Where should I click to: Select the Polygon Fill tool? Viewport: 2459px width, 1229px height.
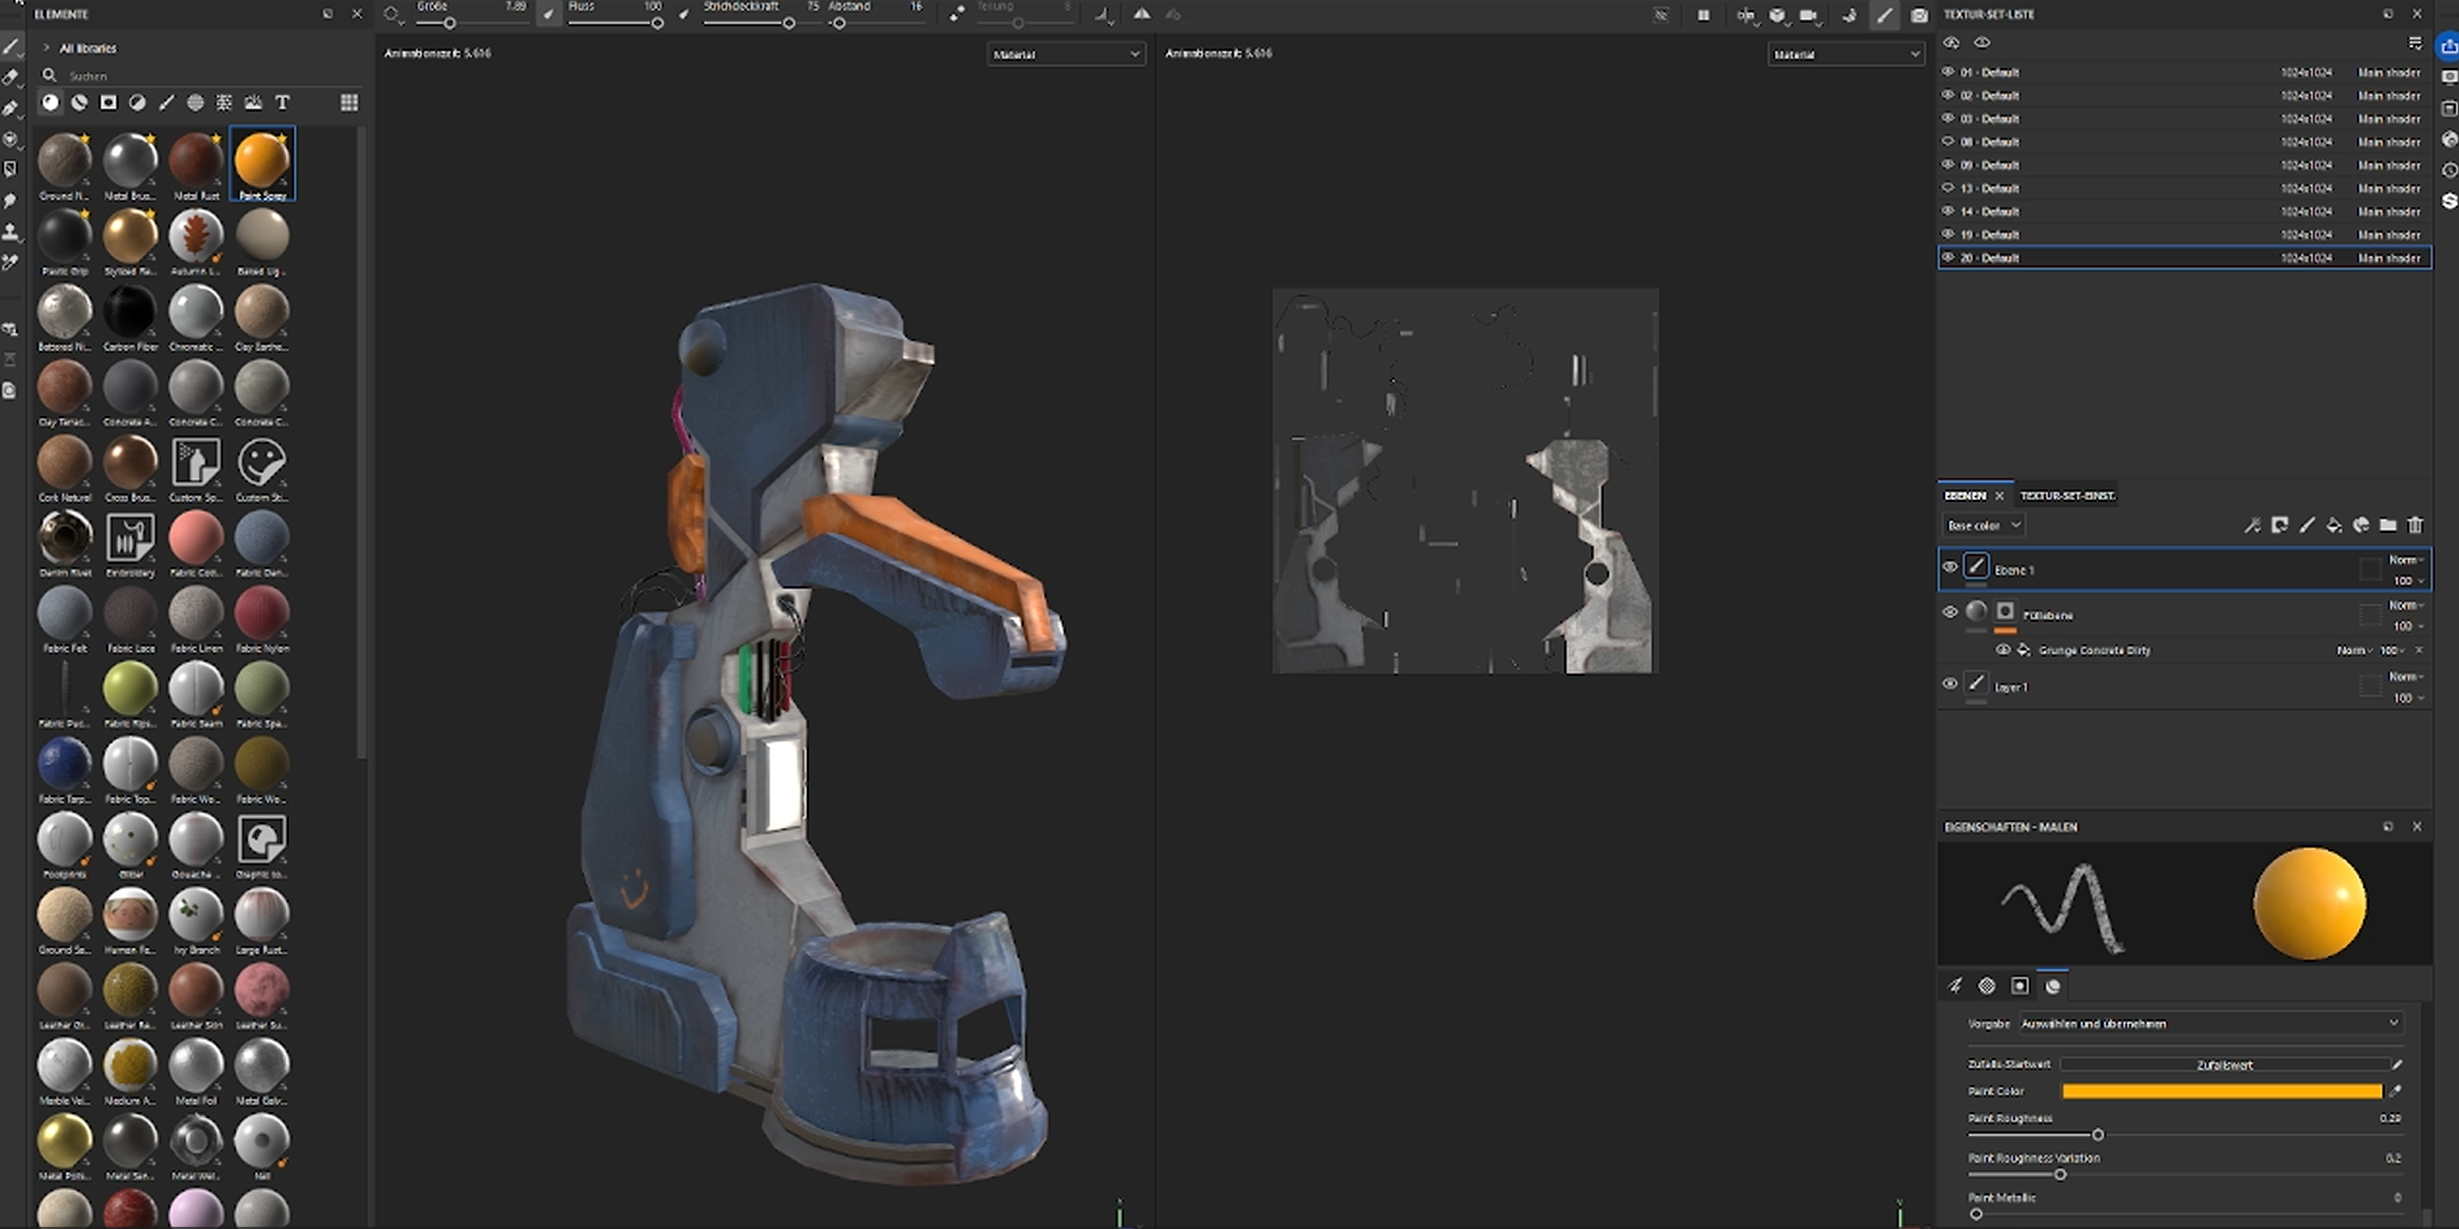[11, 139]
